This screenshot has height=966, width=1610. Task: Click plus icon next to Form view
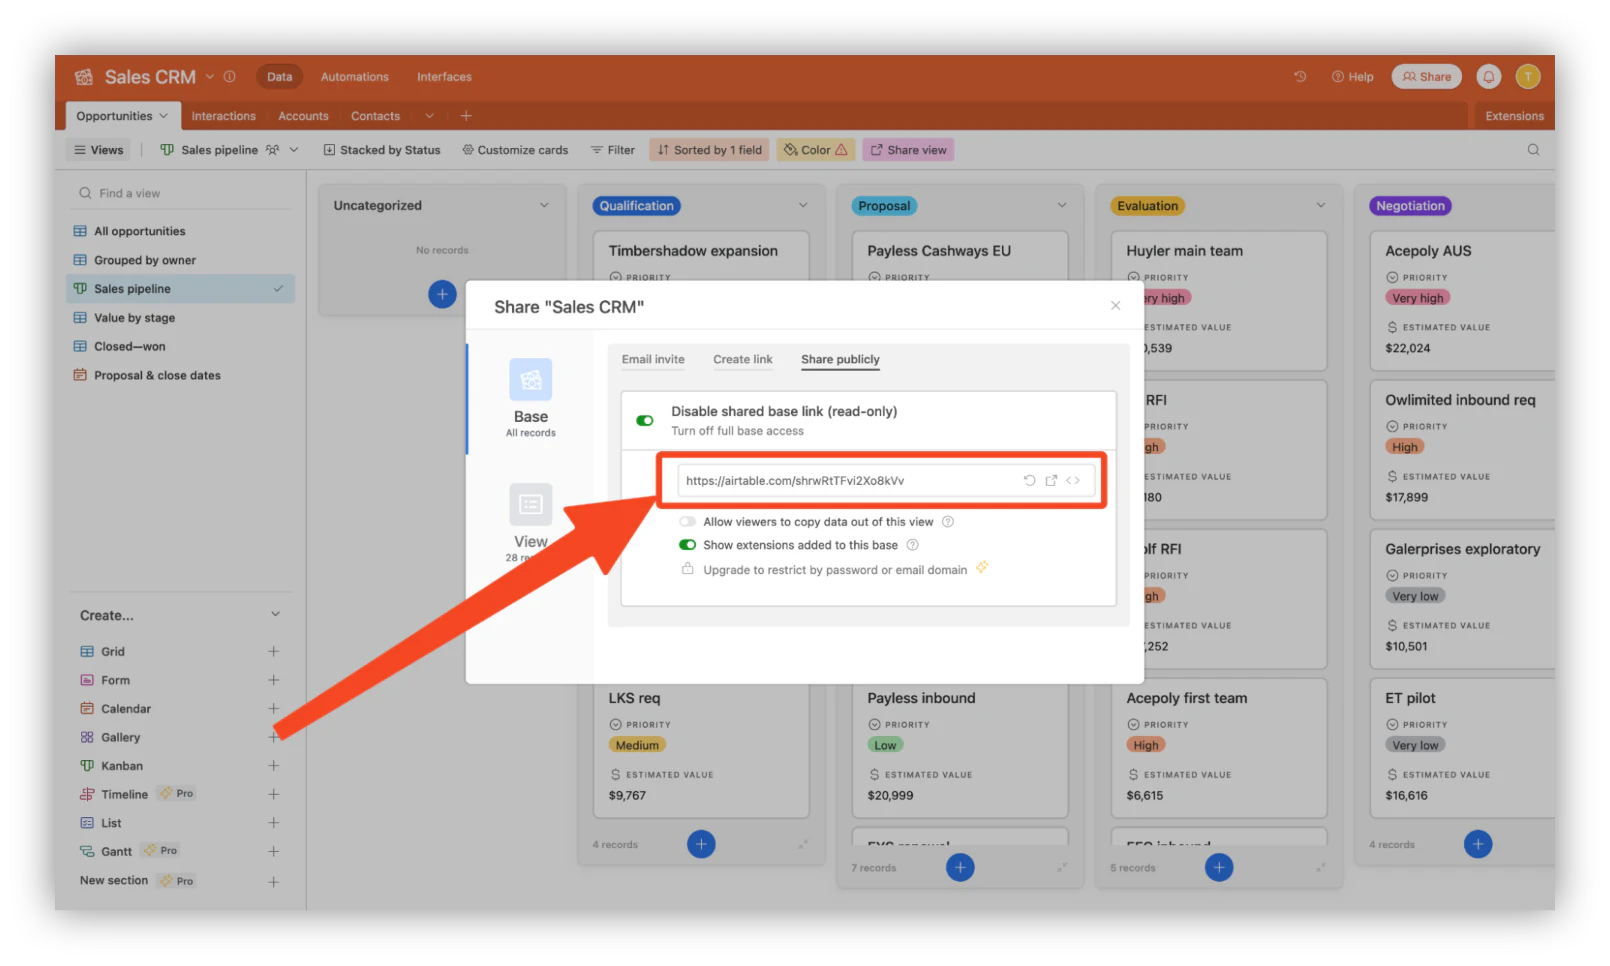(x=273, y=680)
